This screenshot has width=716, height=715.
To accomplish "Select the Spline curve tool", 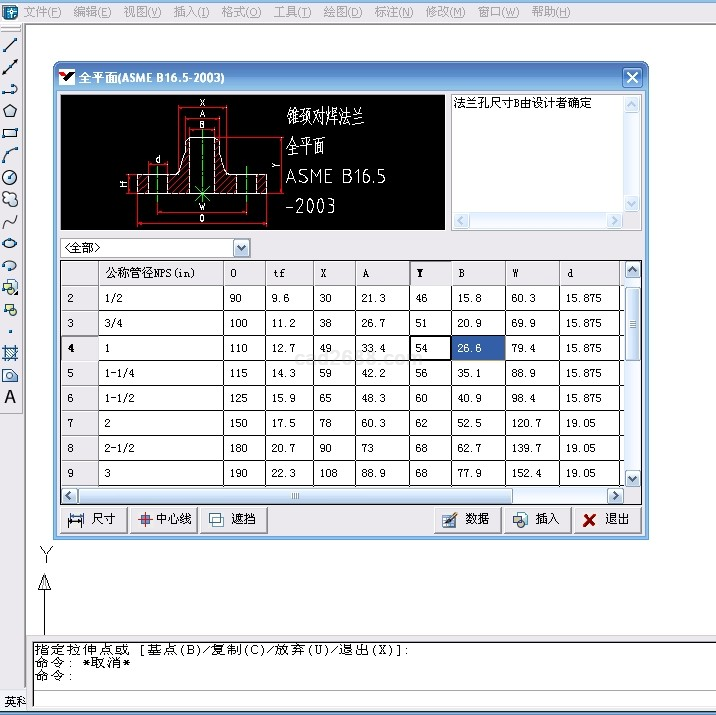I will pyautogui.click(x=10, y=221).
